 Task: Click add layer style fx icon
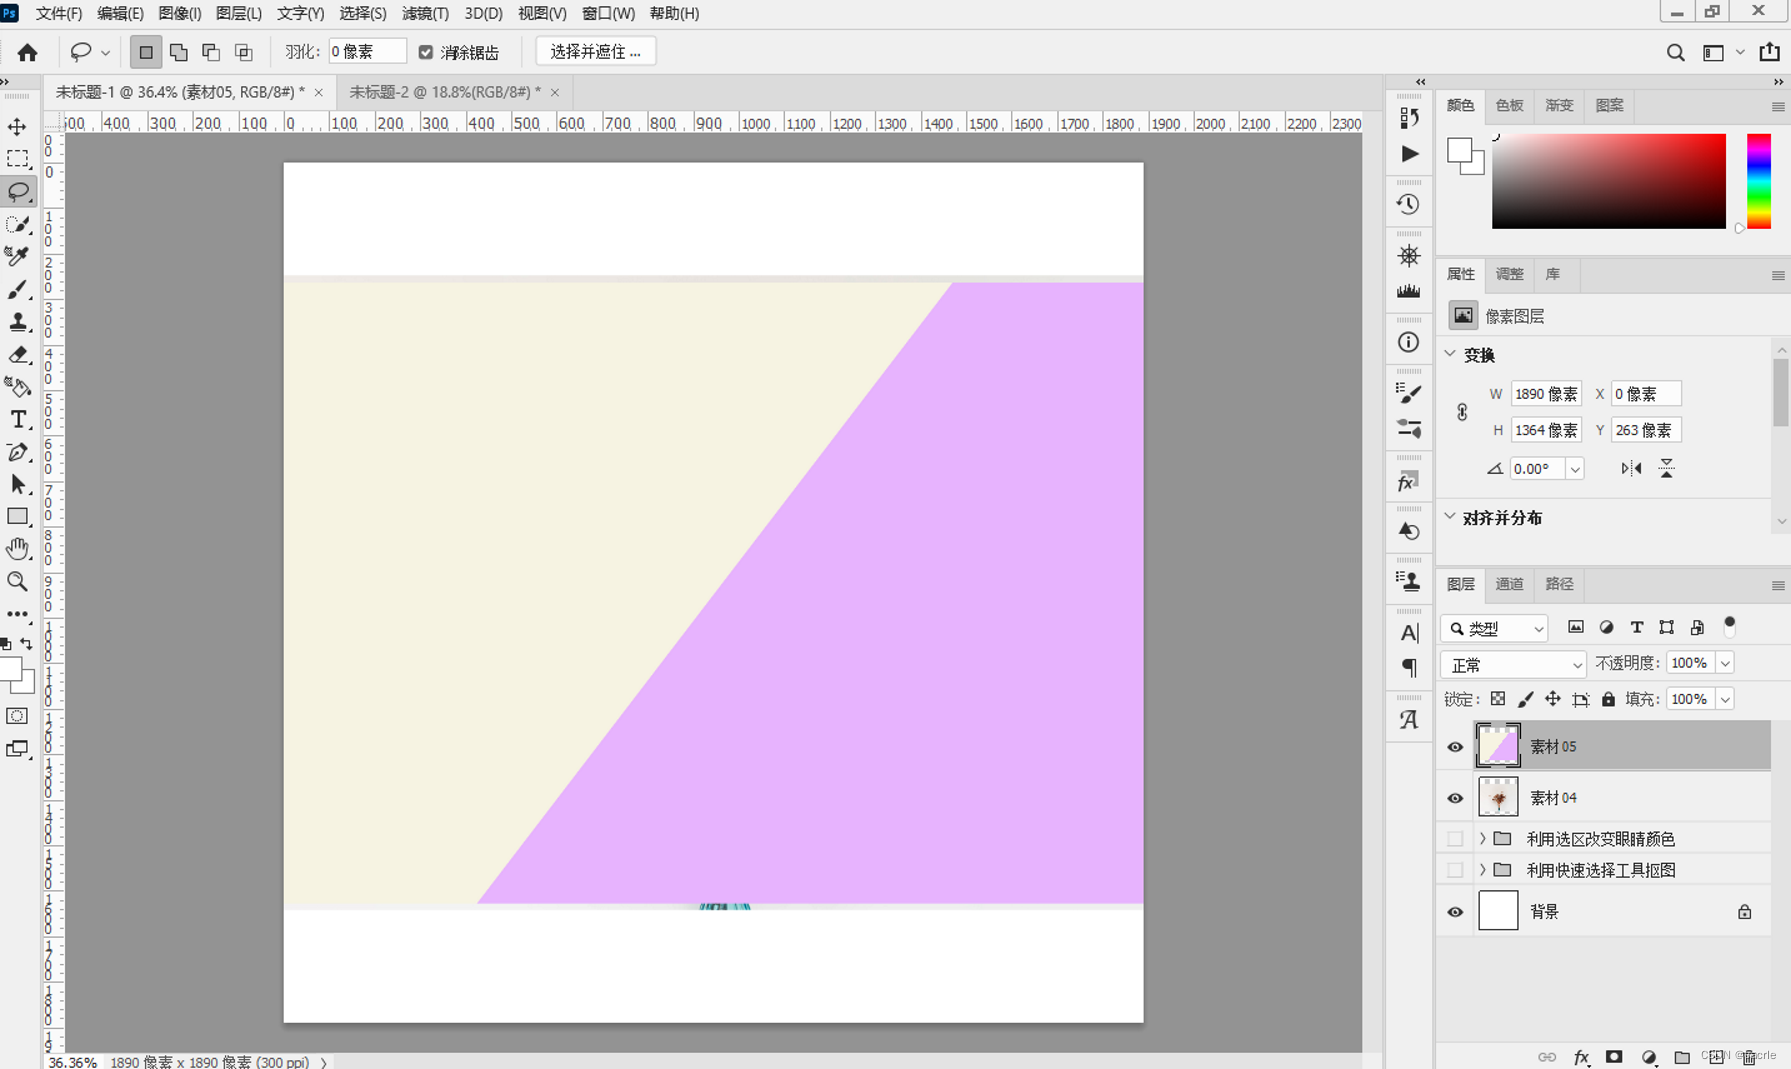(x=1581, y=1057)
